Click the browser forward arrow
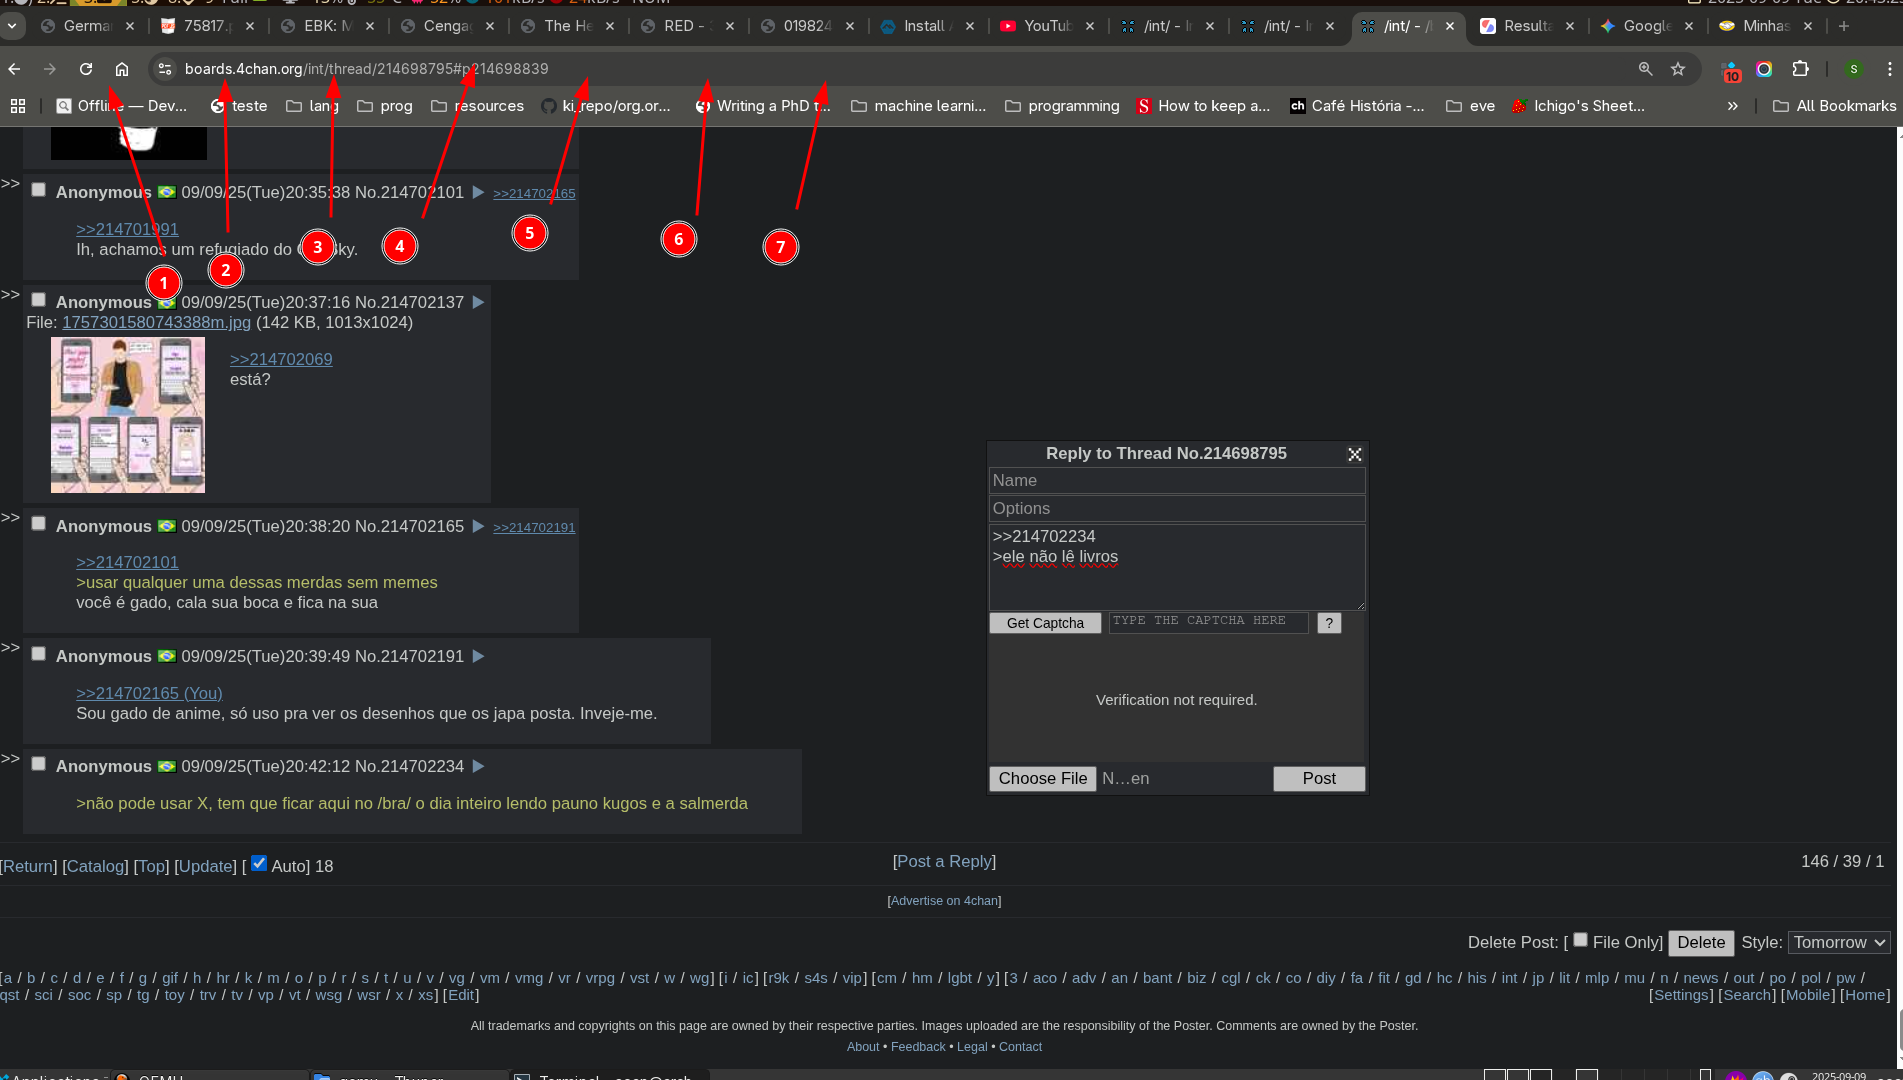 [50, 69]
